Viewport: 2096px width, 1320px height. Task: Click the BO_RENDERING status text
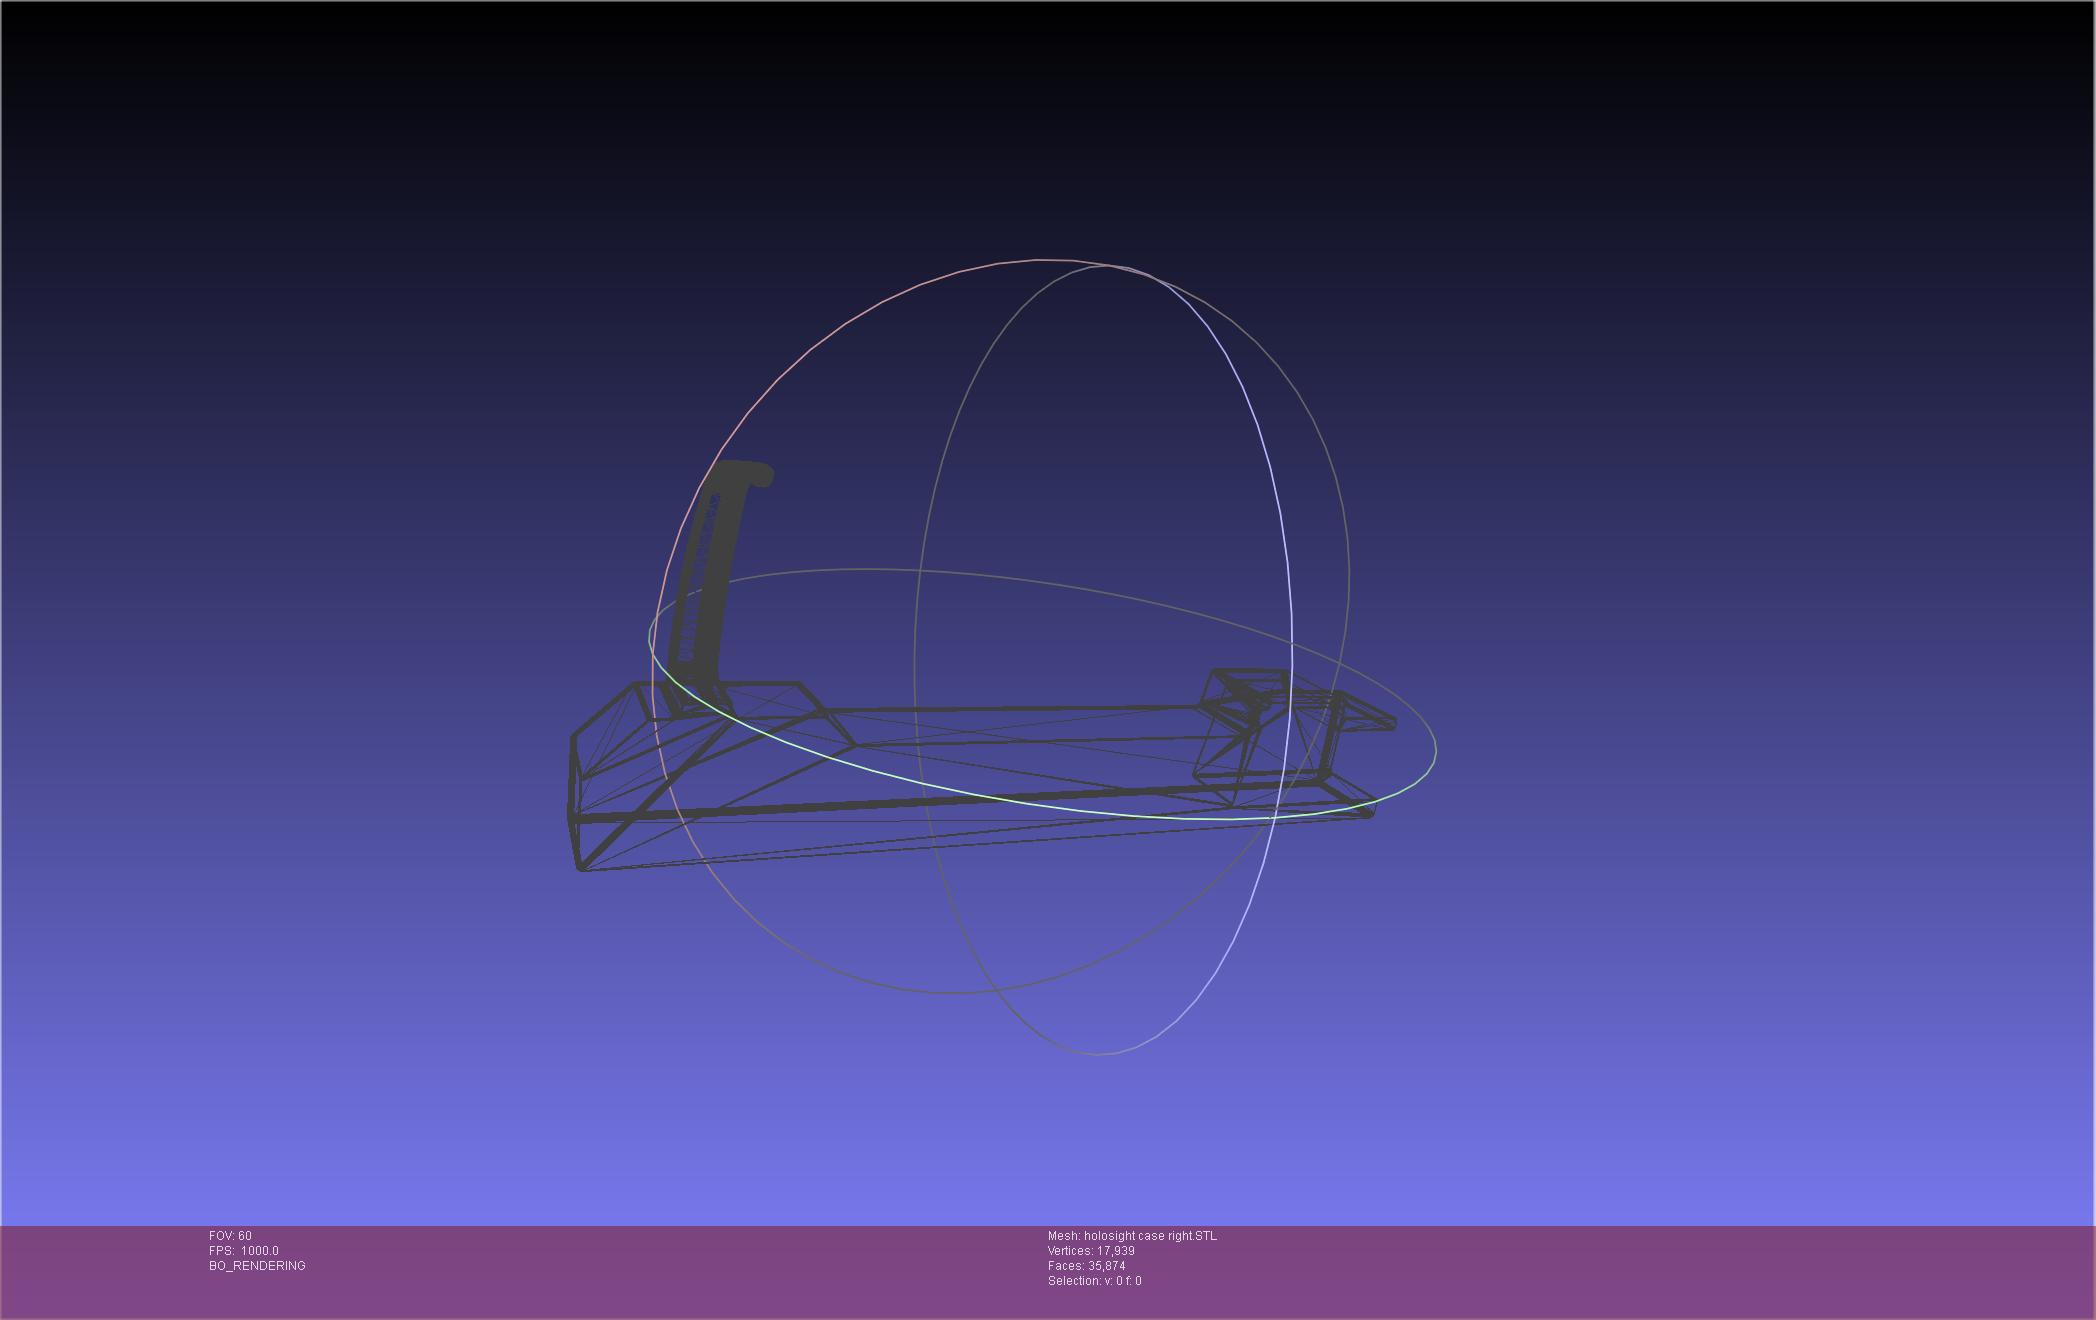click(257, 1266)
